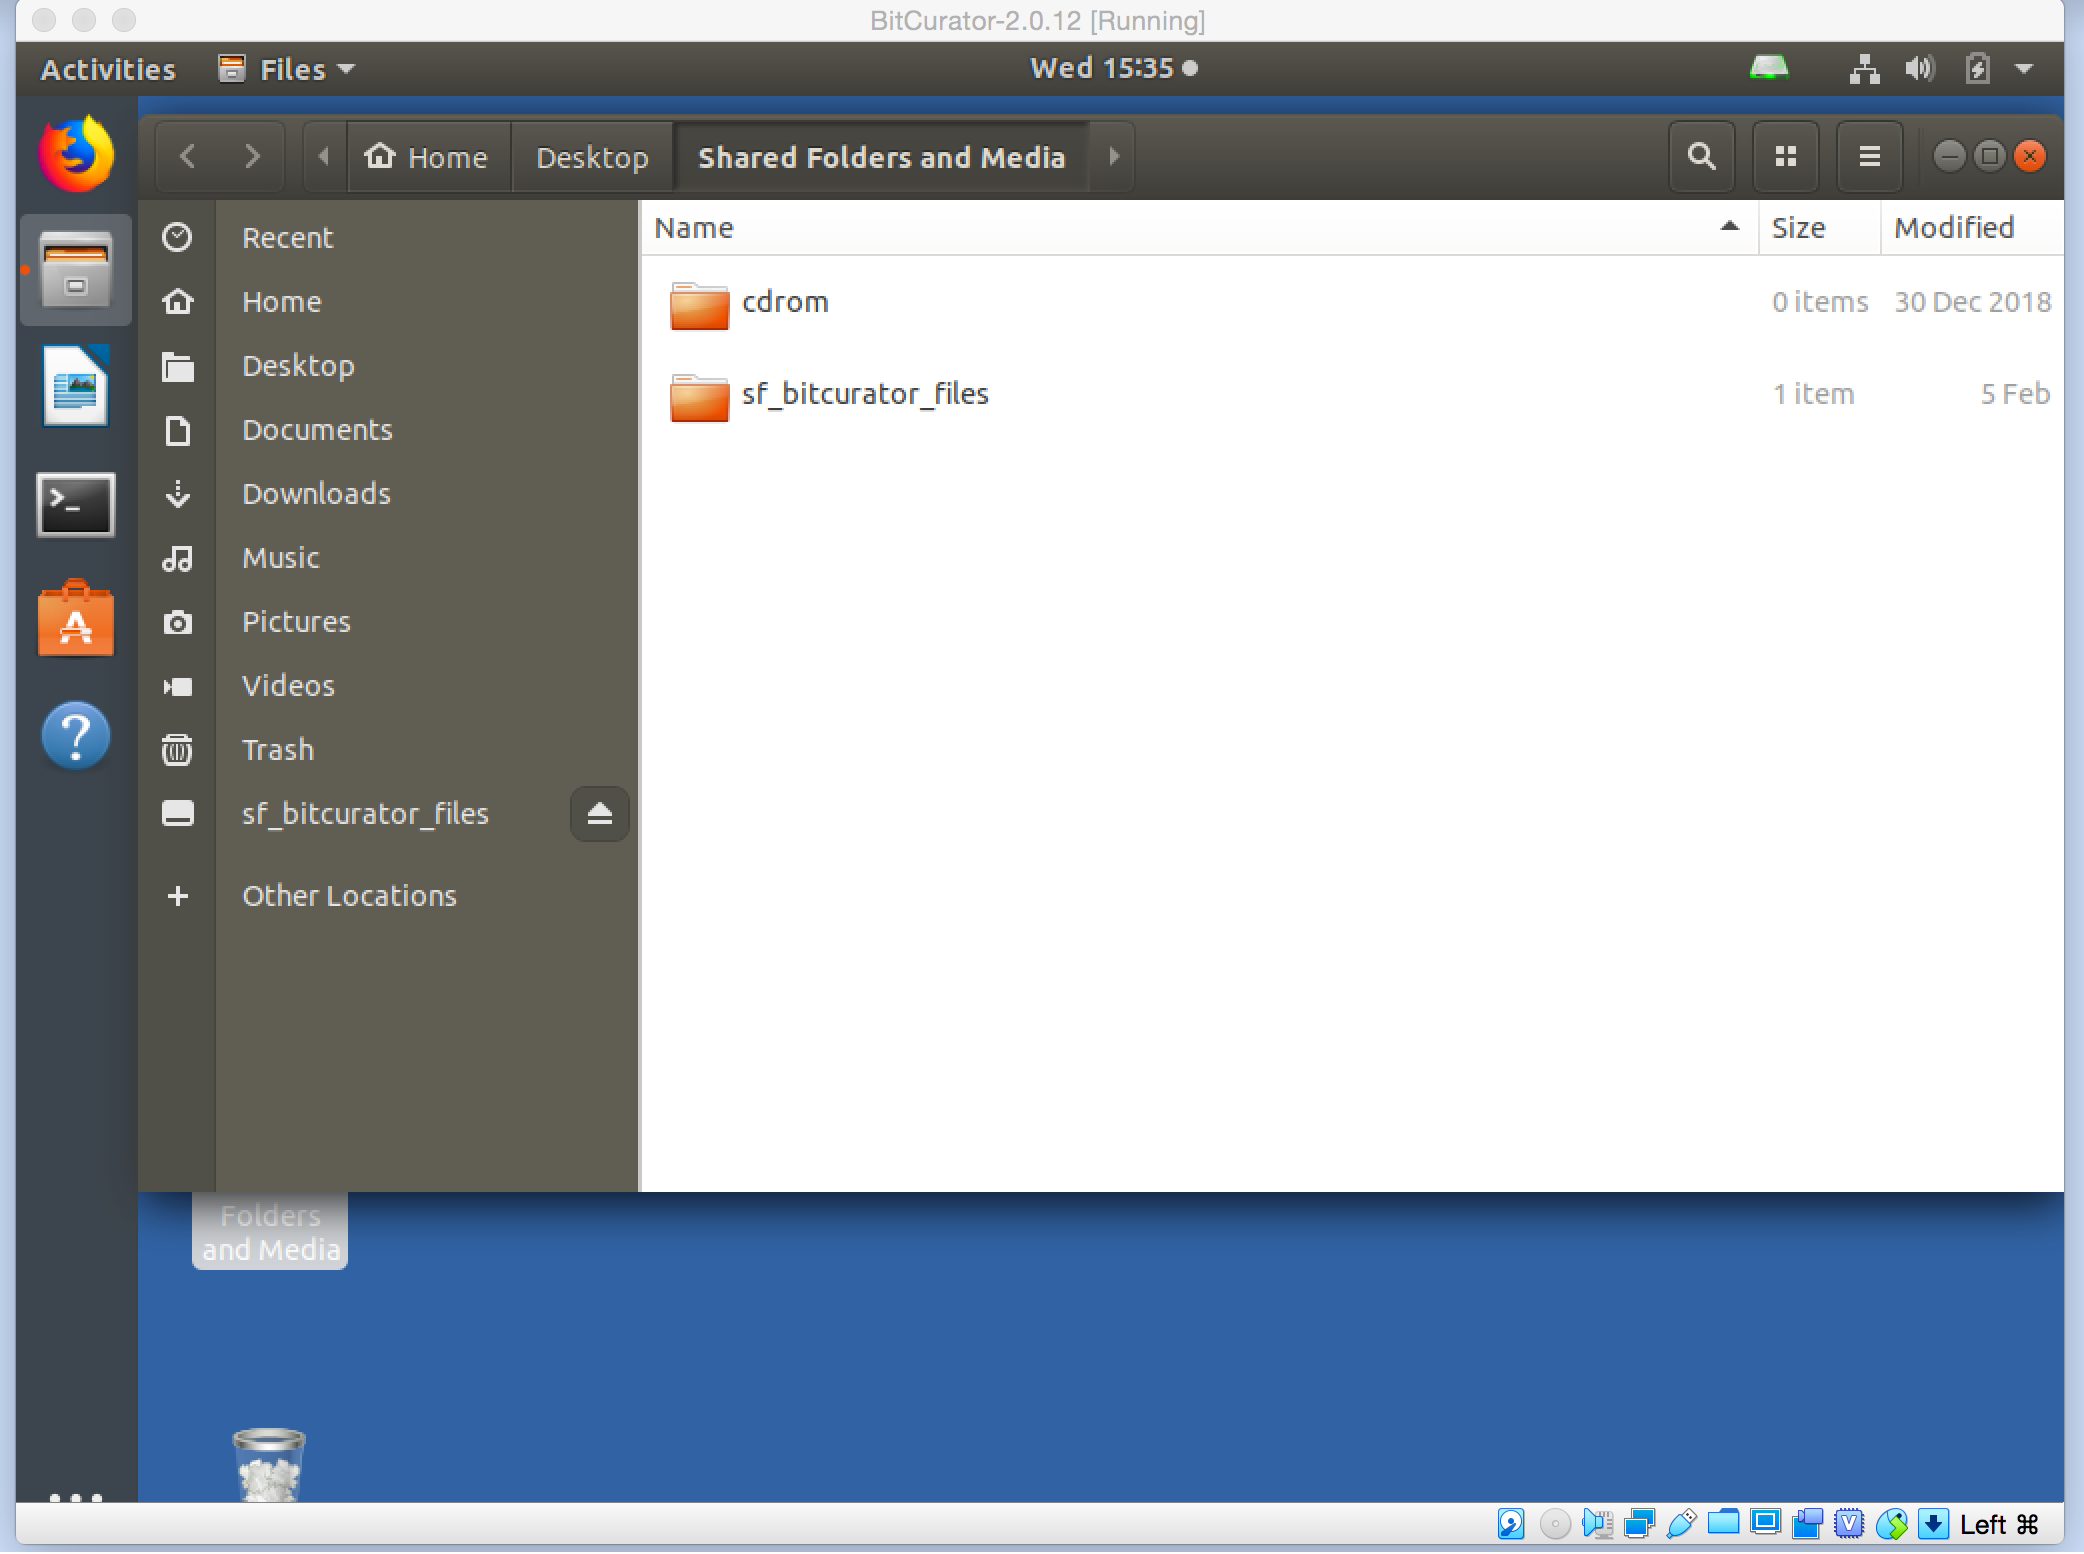Select the grid view icon
Image resolution: width=2084 pixels, height=1554 pixels.
(1784, 155)
